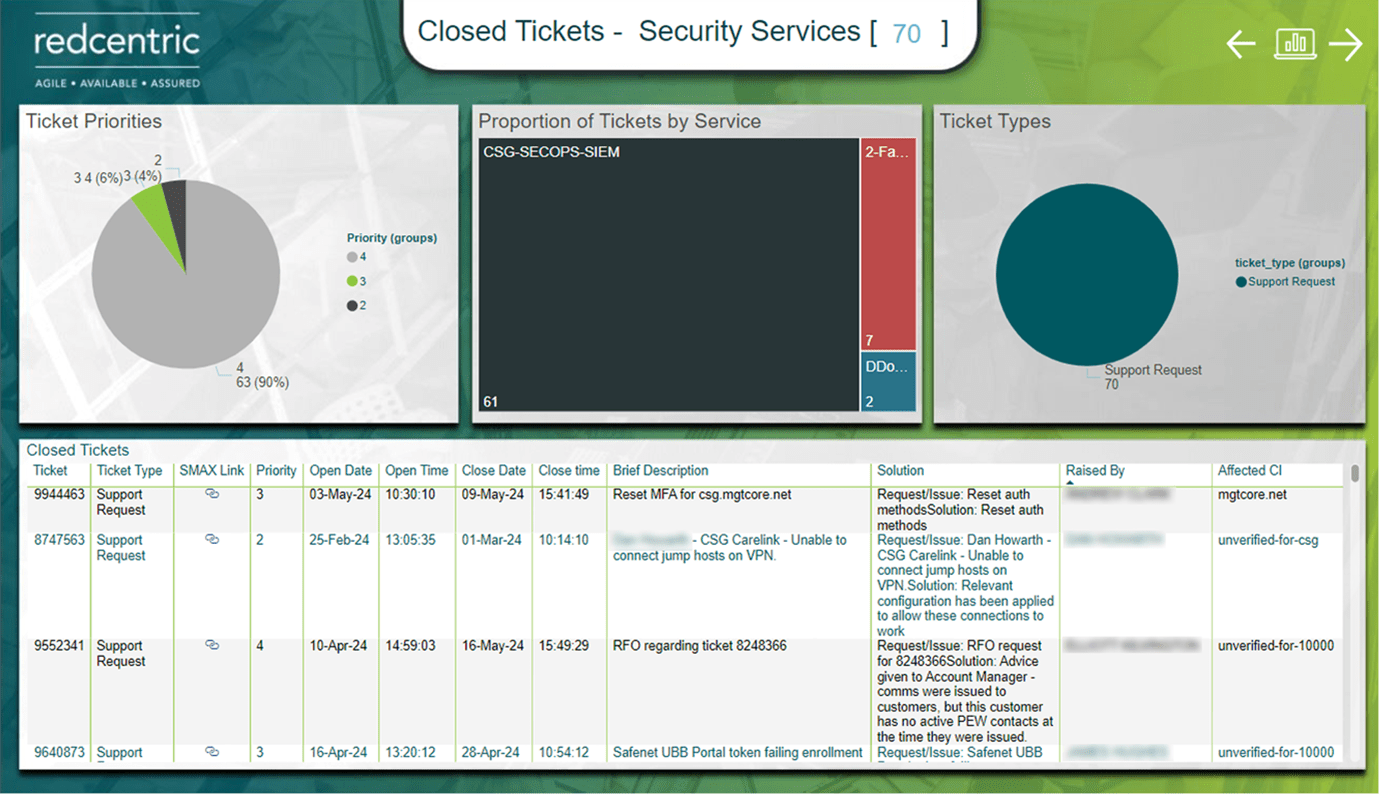1379x794 pixels.
Task: Go to the previous dashboard with left arrow
Action: tap(1241, 44)
